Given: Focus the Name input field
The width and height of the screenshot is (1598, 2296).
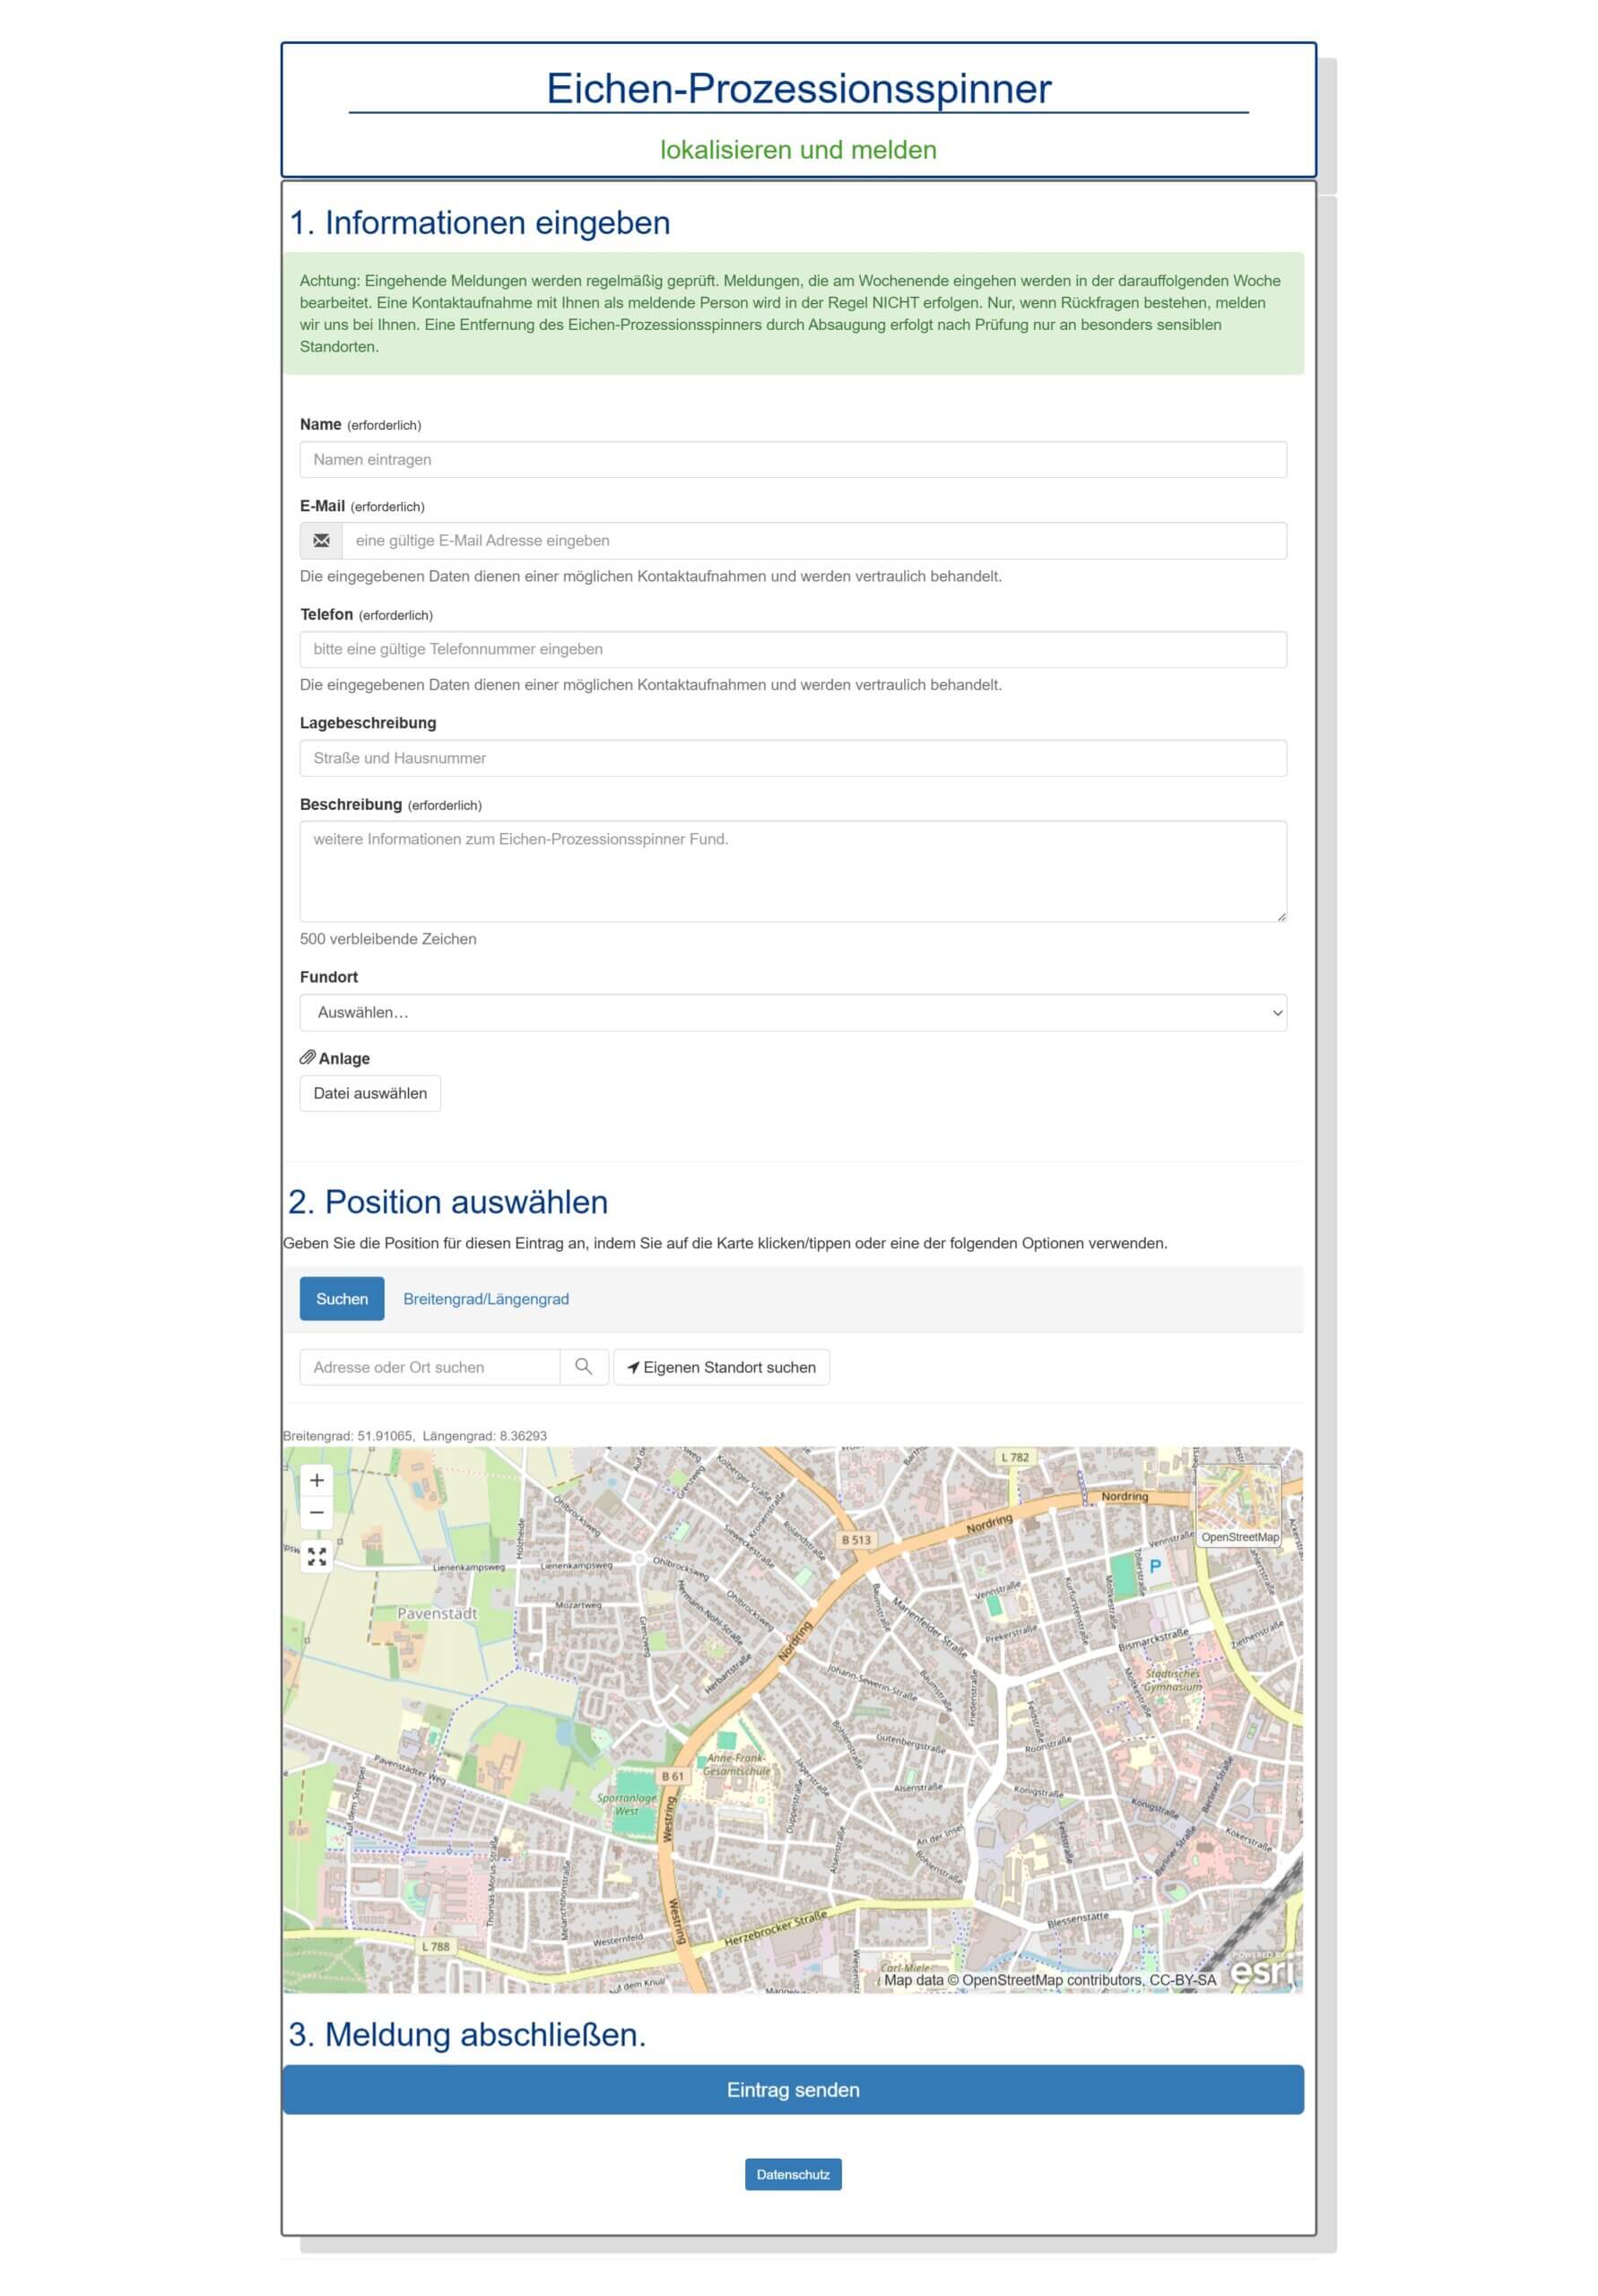Looking at the screenshot, I should click(x=792, y=459).
